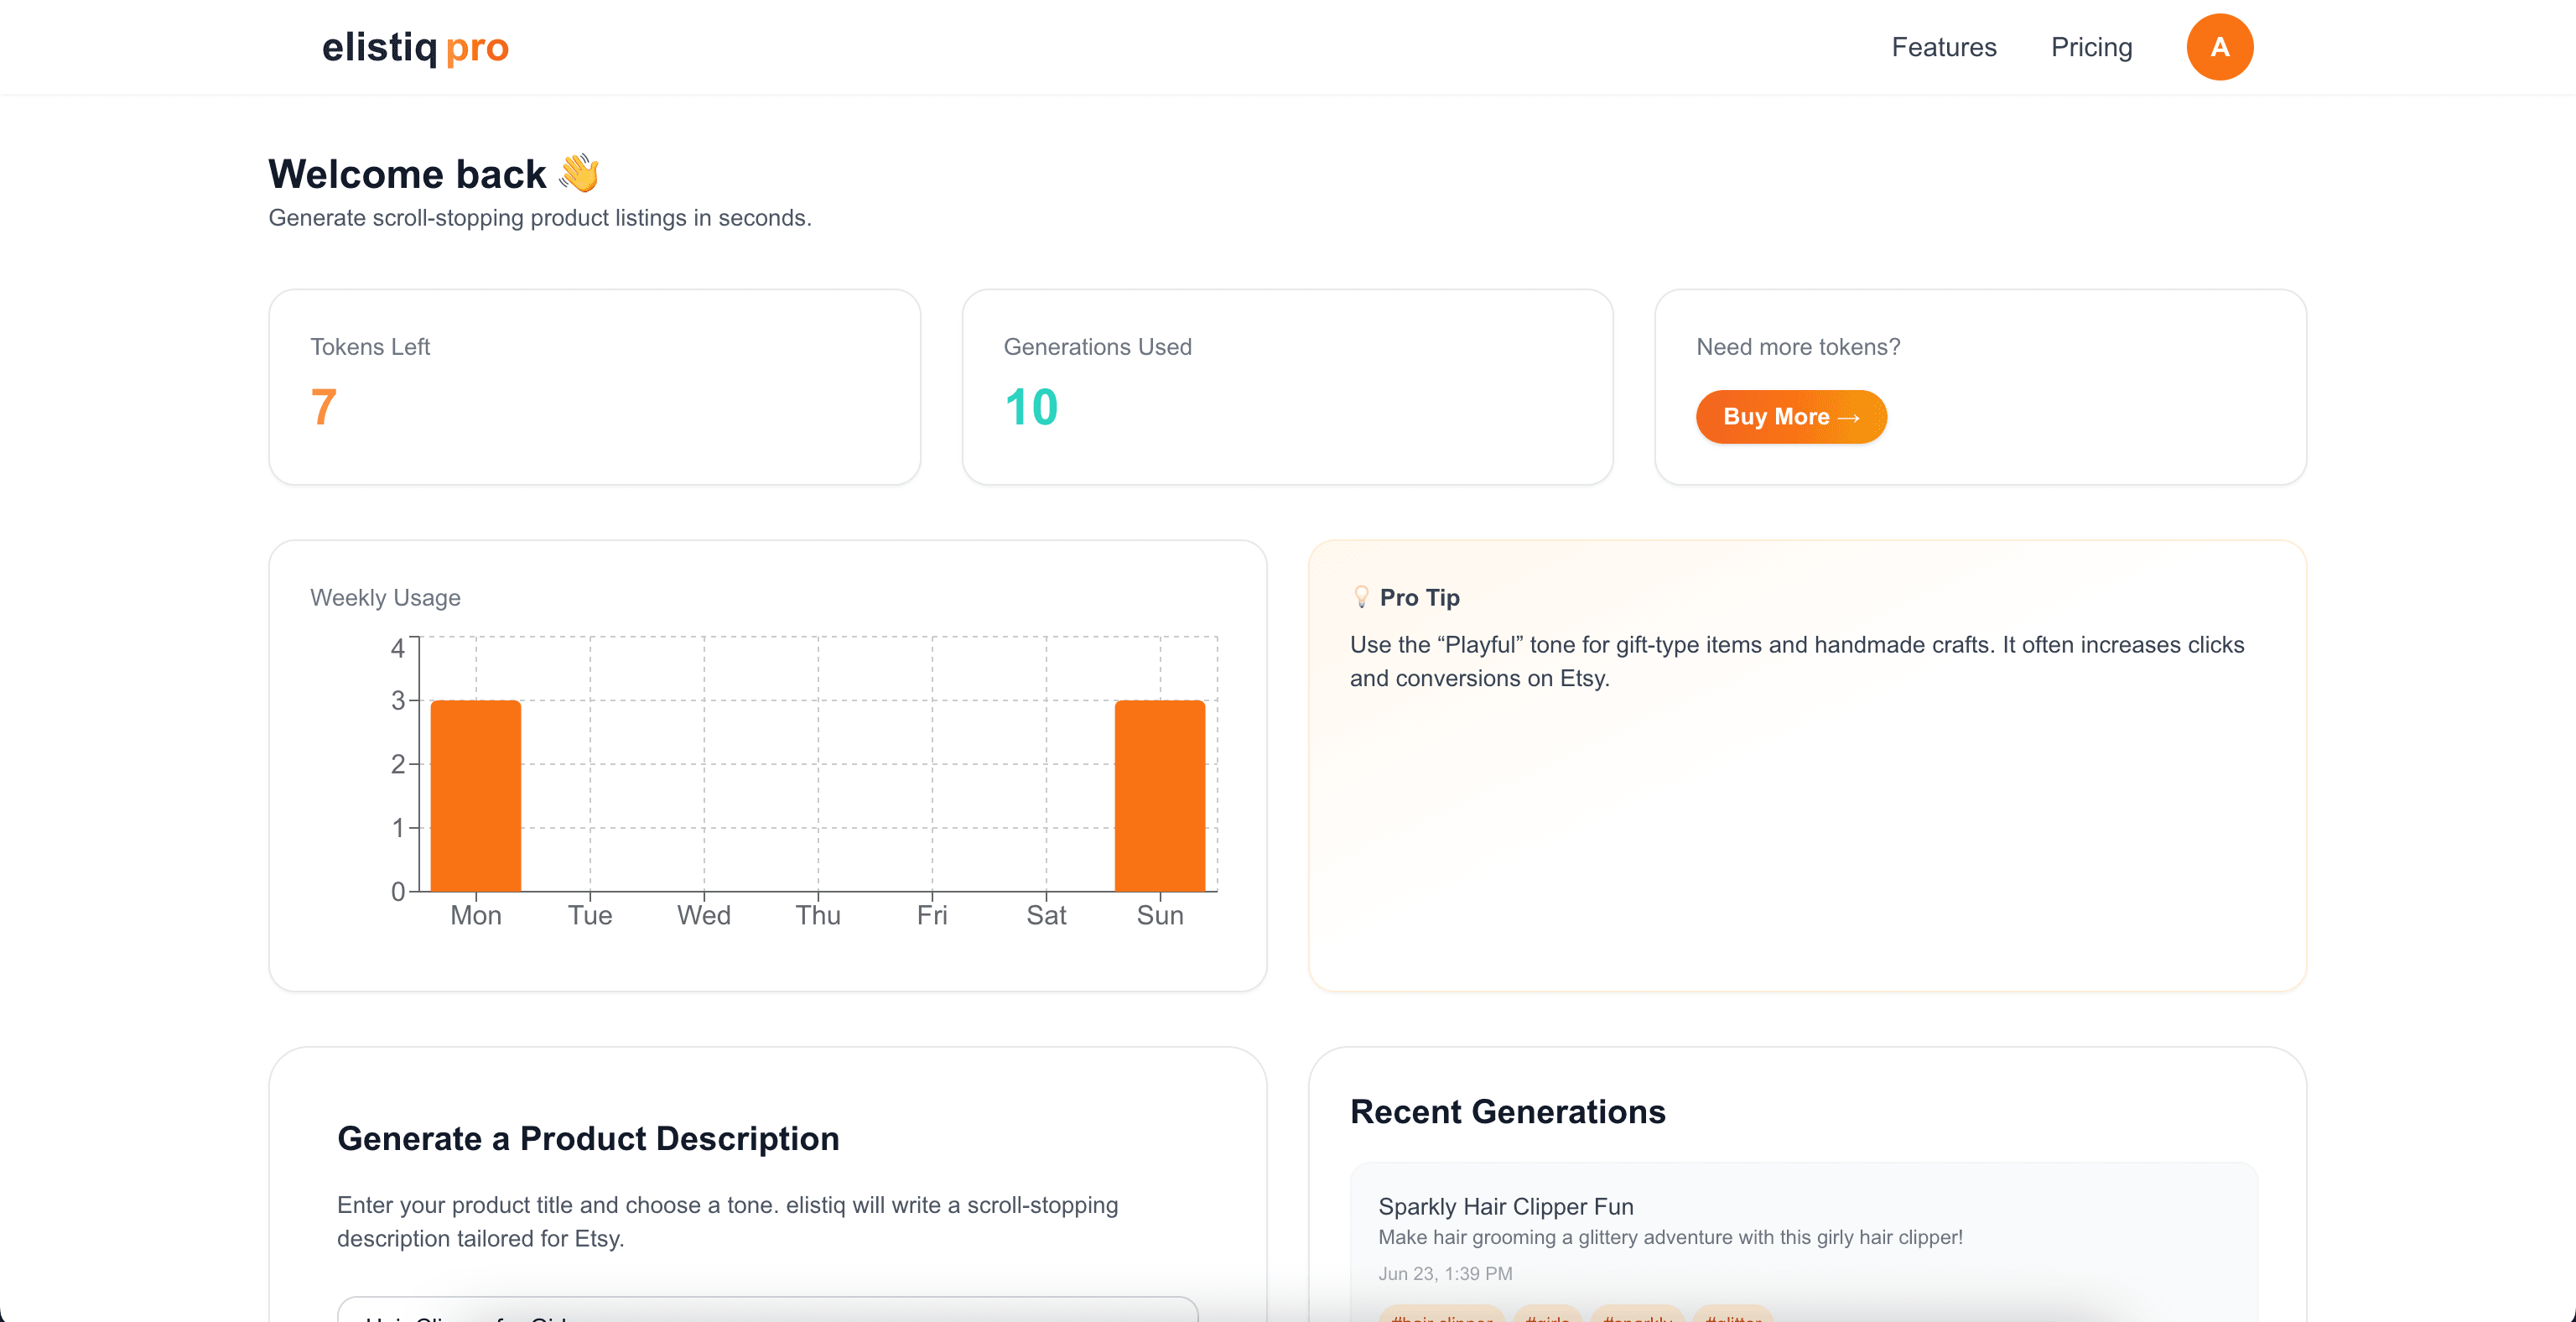Click the elistiq pro logo
The image size is (2576, 1322).
pyautogui.click(x=415, y=47)
